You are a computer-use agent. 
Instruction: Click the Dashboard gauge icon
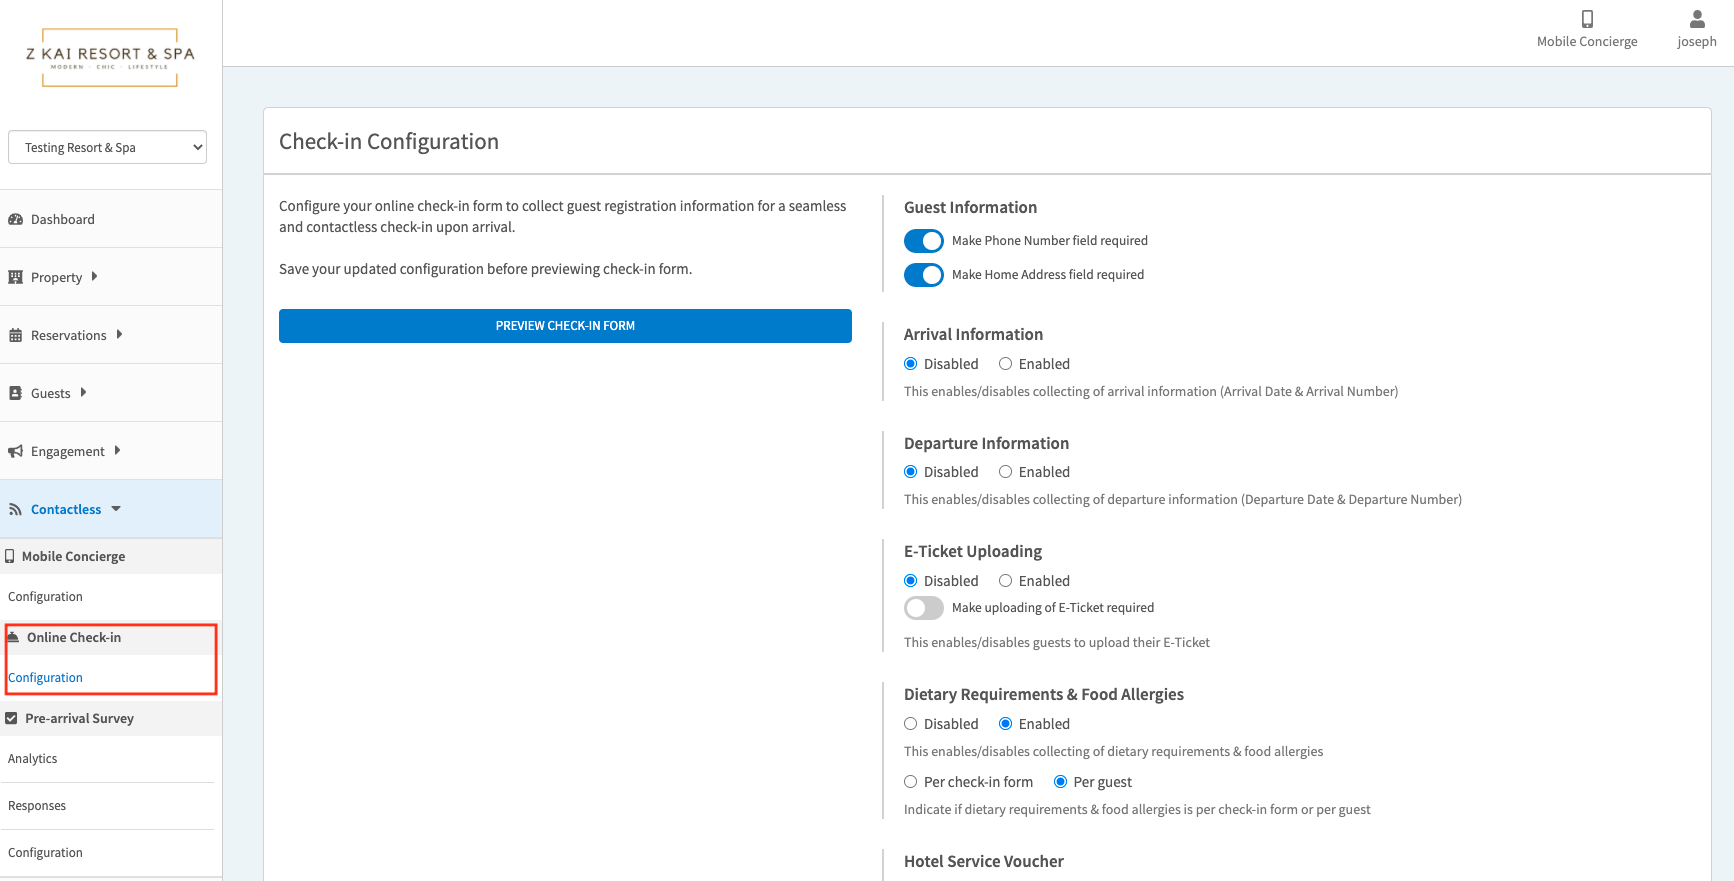(15, 220)
